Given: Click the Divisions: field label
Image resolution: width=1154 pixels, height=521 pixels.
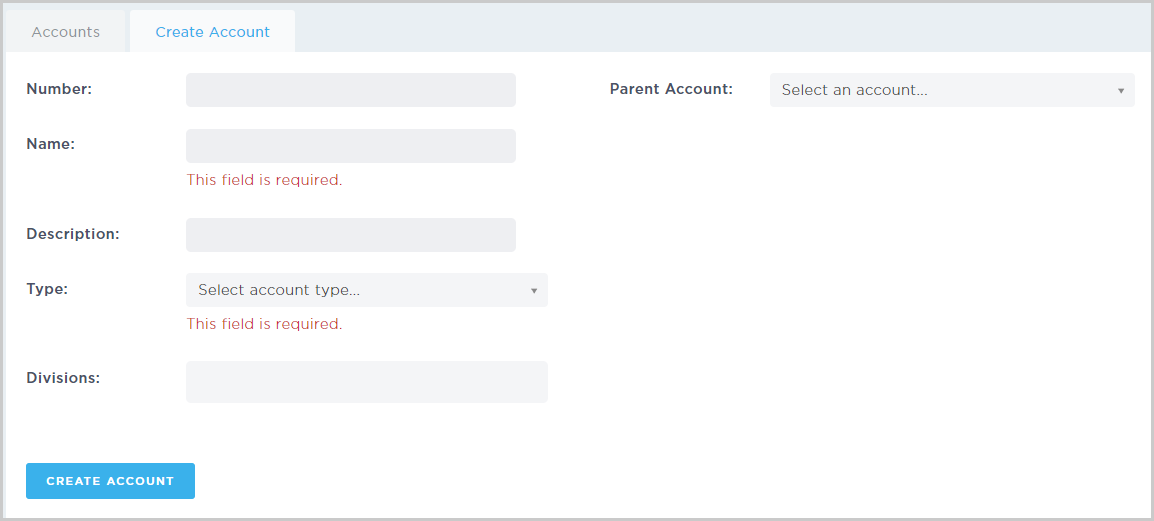Looking at the screenshot, I should point(63,378).
